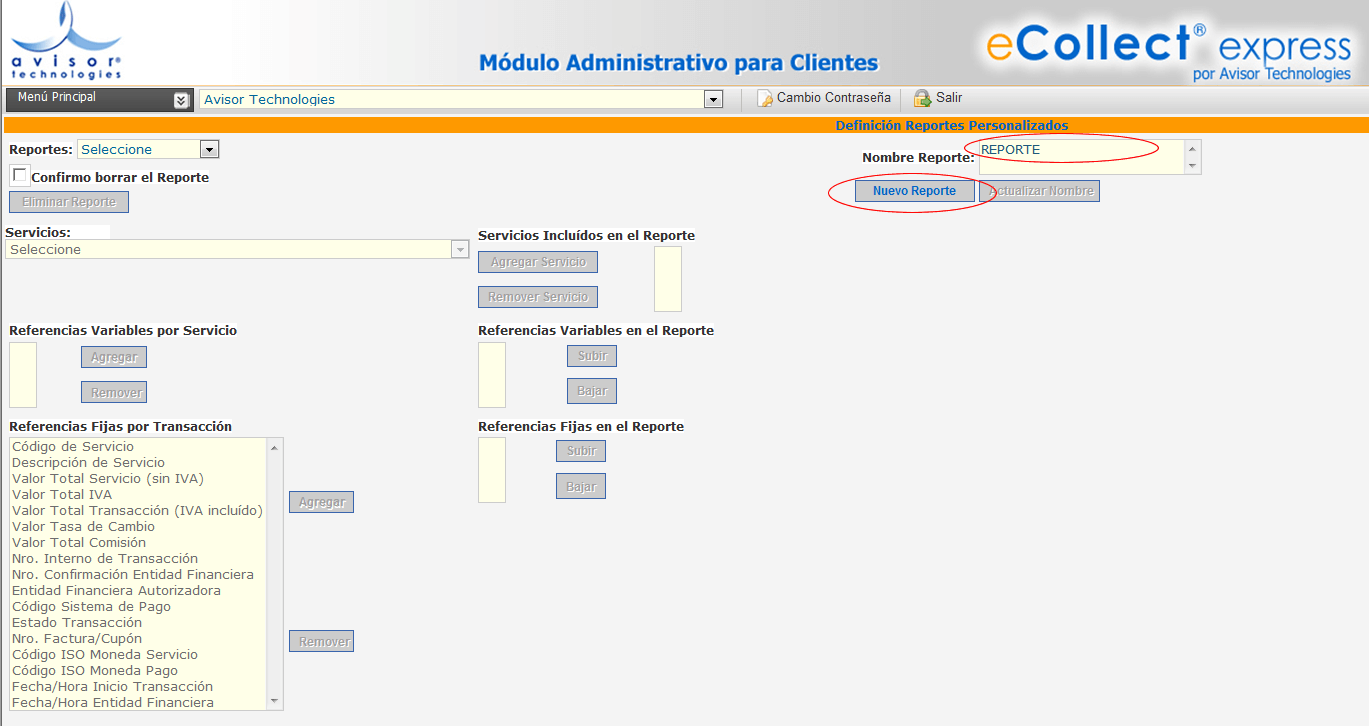Open the Menú Principal menu label

coord(57,97)
